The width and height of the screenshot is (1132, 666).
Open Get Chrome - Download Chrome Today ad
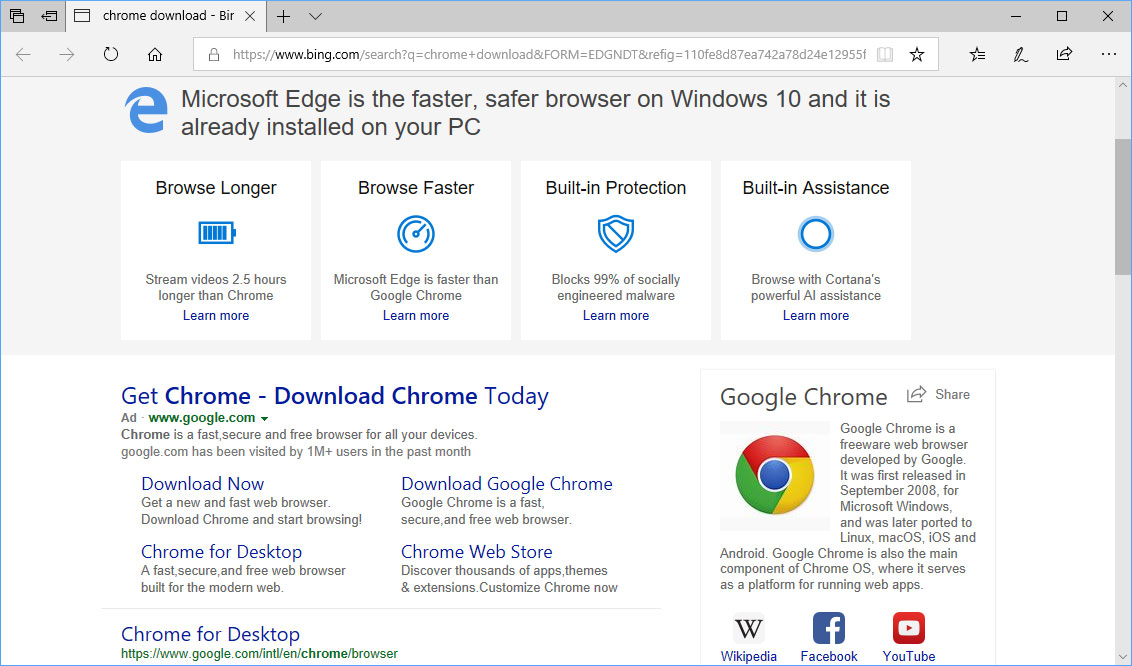pos(335,396)
